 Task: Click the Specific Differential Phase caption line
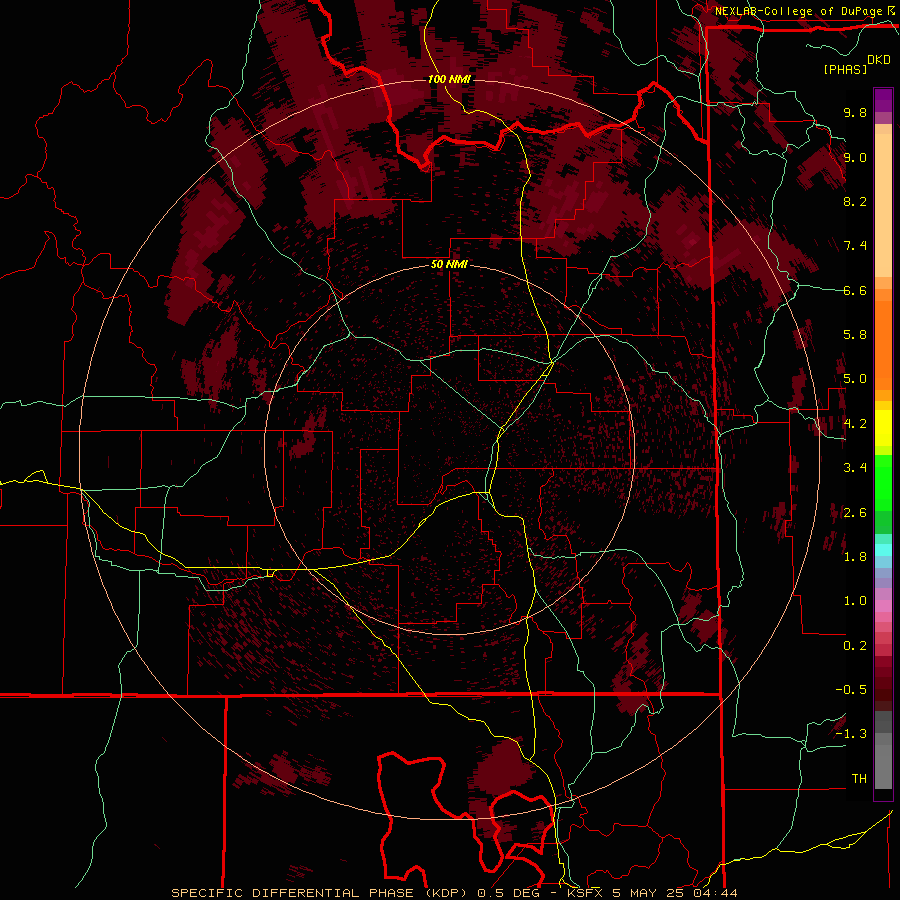(x=454, y=893)
